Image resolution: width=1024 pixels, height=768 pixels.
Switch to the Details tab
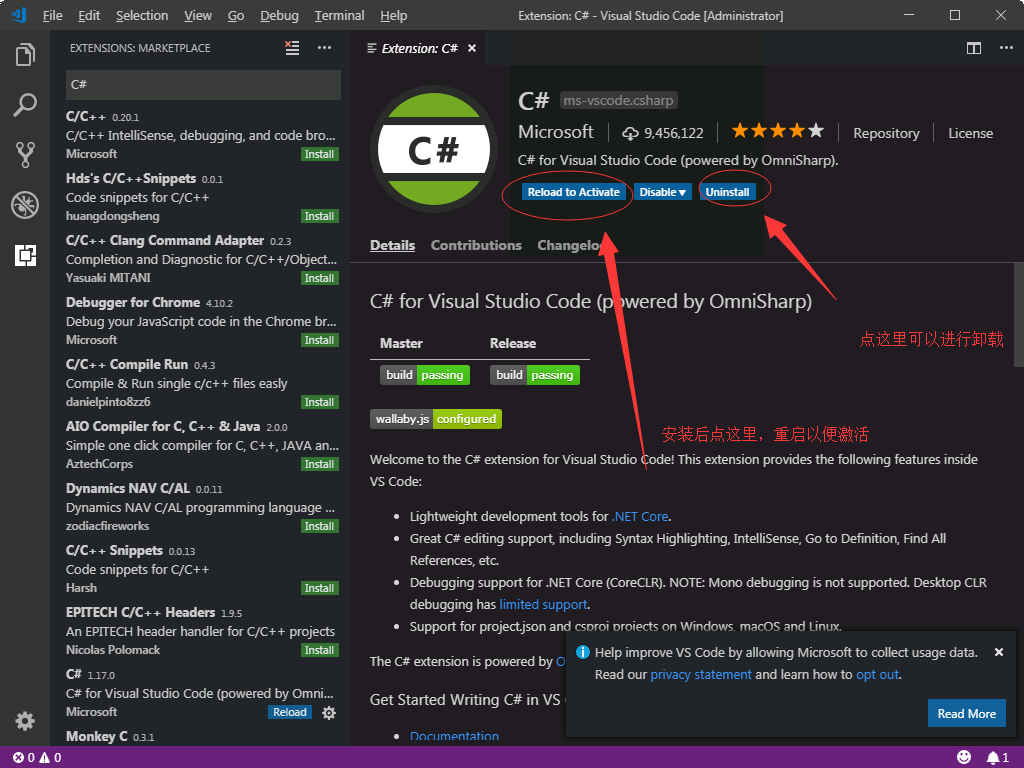(x=392, y=246)
